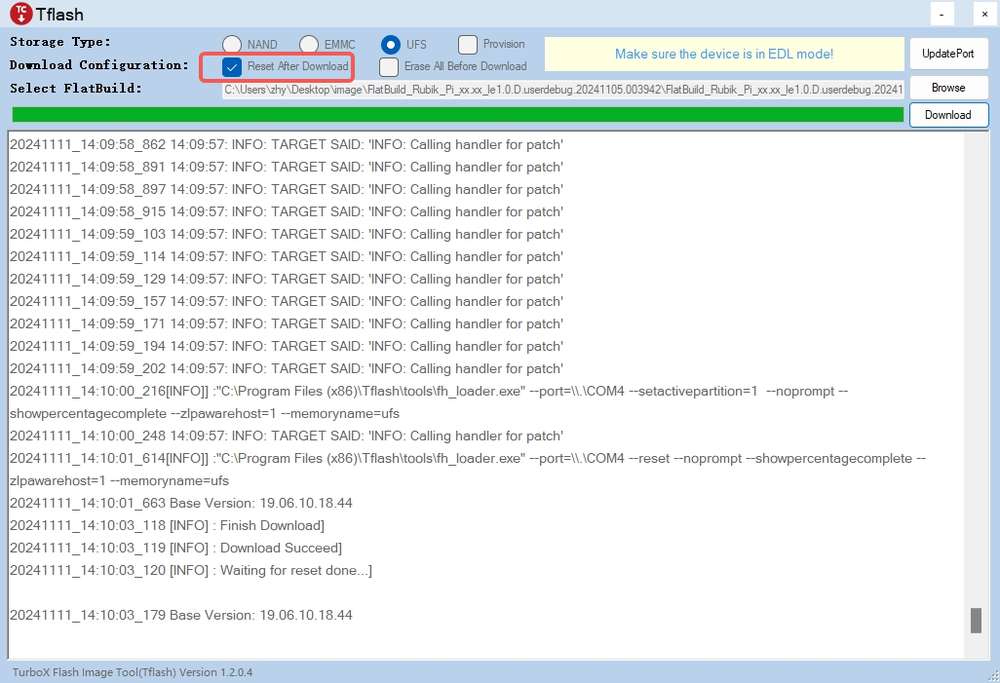Image resolution: width=1000 pixels, height=683 pixels.
Task: Click log line timestamped 14:09:58_891
Action: point(286,167)
